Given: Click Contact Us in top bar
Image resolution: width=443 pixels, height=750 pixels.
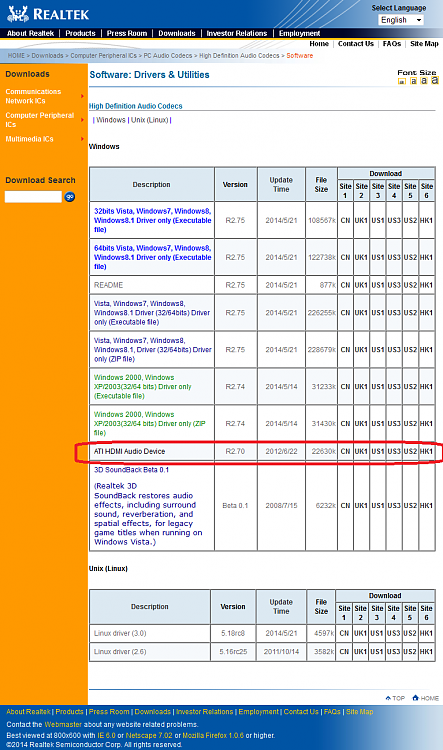Looking at the screenshot, I should tap(355, 44).
